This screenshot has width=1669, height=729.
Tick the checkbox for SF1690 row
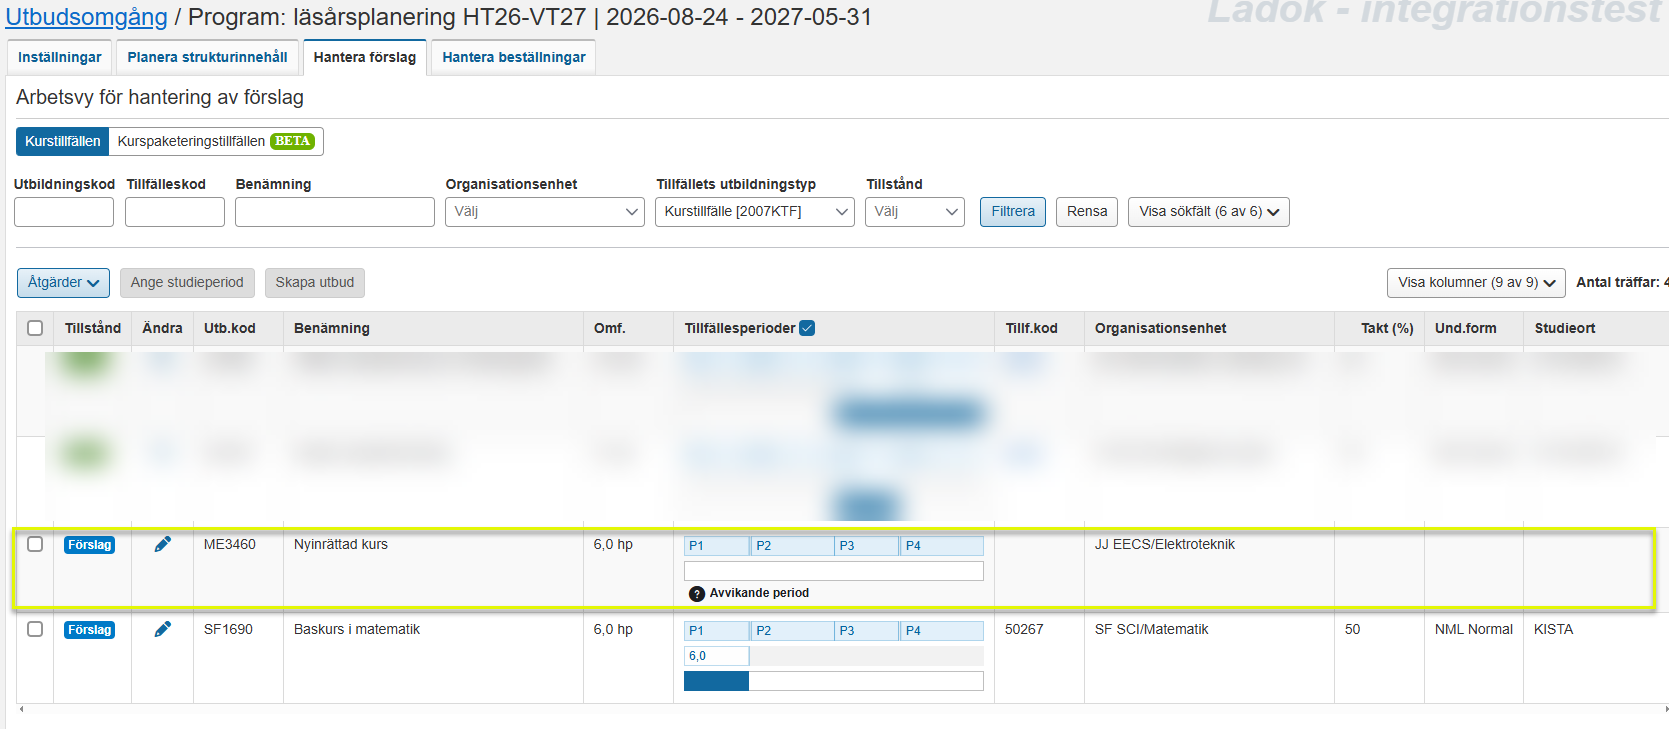tap(35, 629)
